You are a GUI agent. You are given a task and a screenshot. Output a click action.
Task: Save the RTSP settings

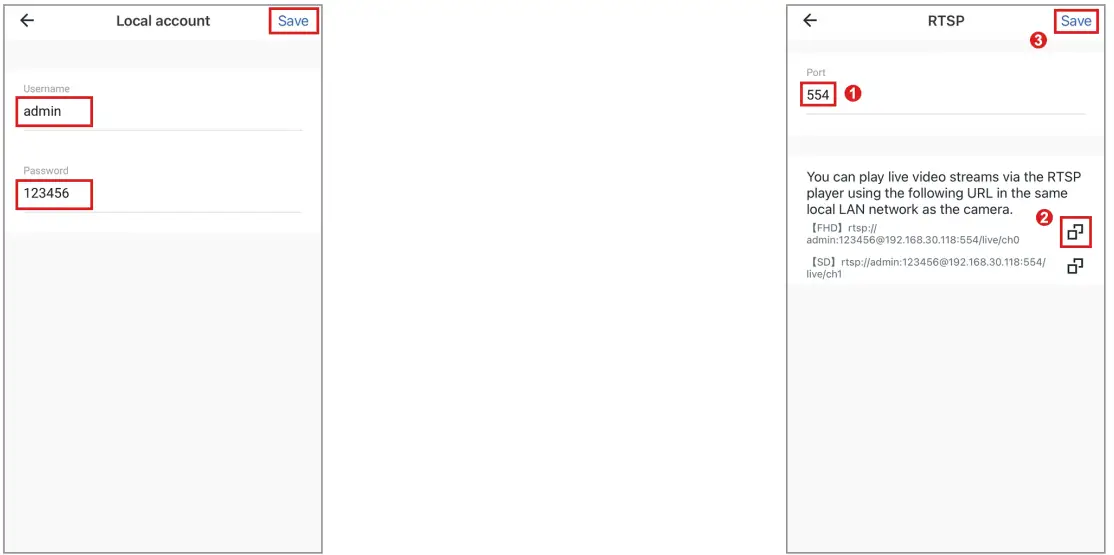coord(1076,21)
